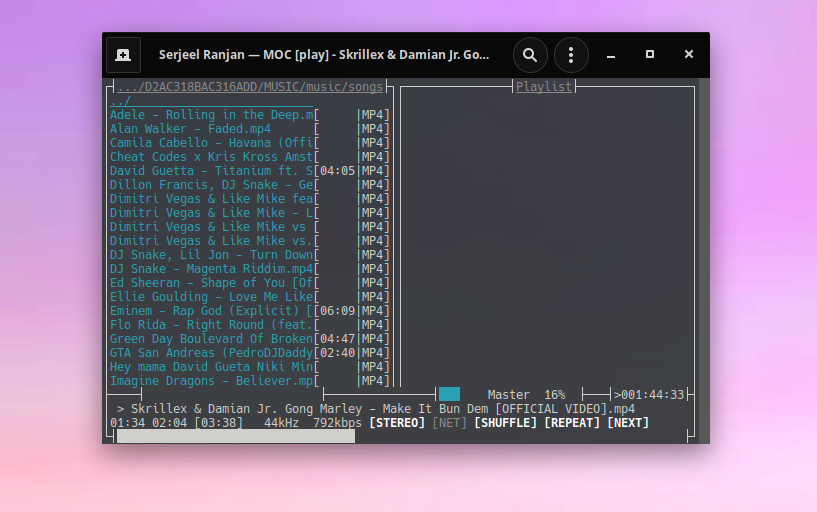
Task: Open the terminal search icon
Action: coord(530,55)
